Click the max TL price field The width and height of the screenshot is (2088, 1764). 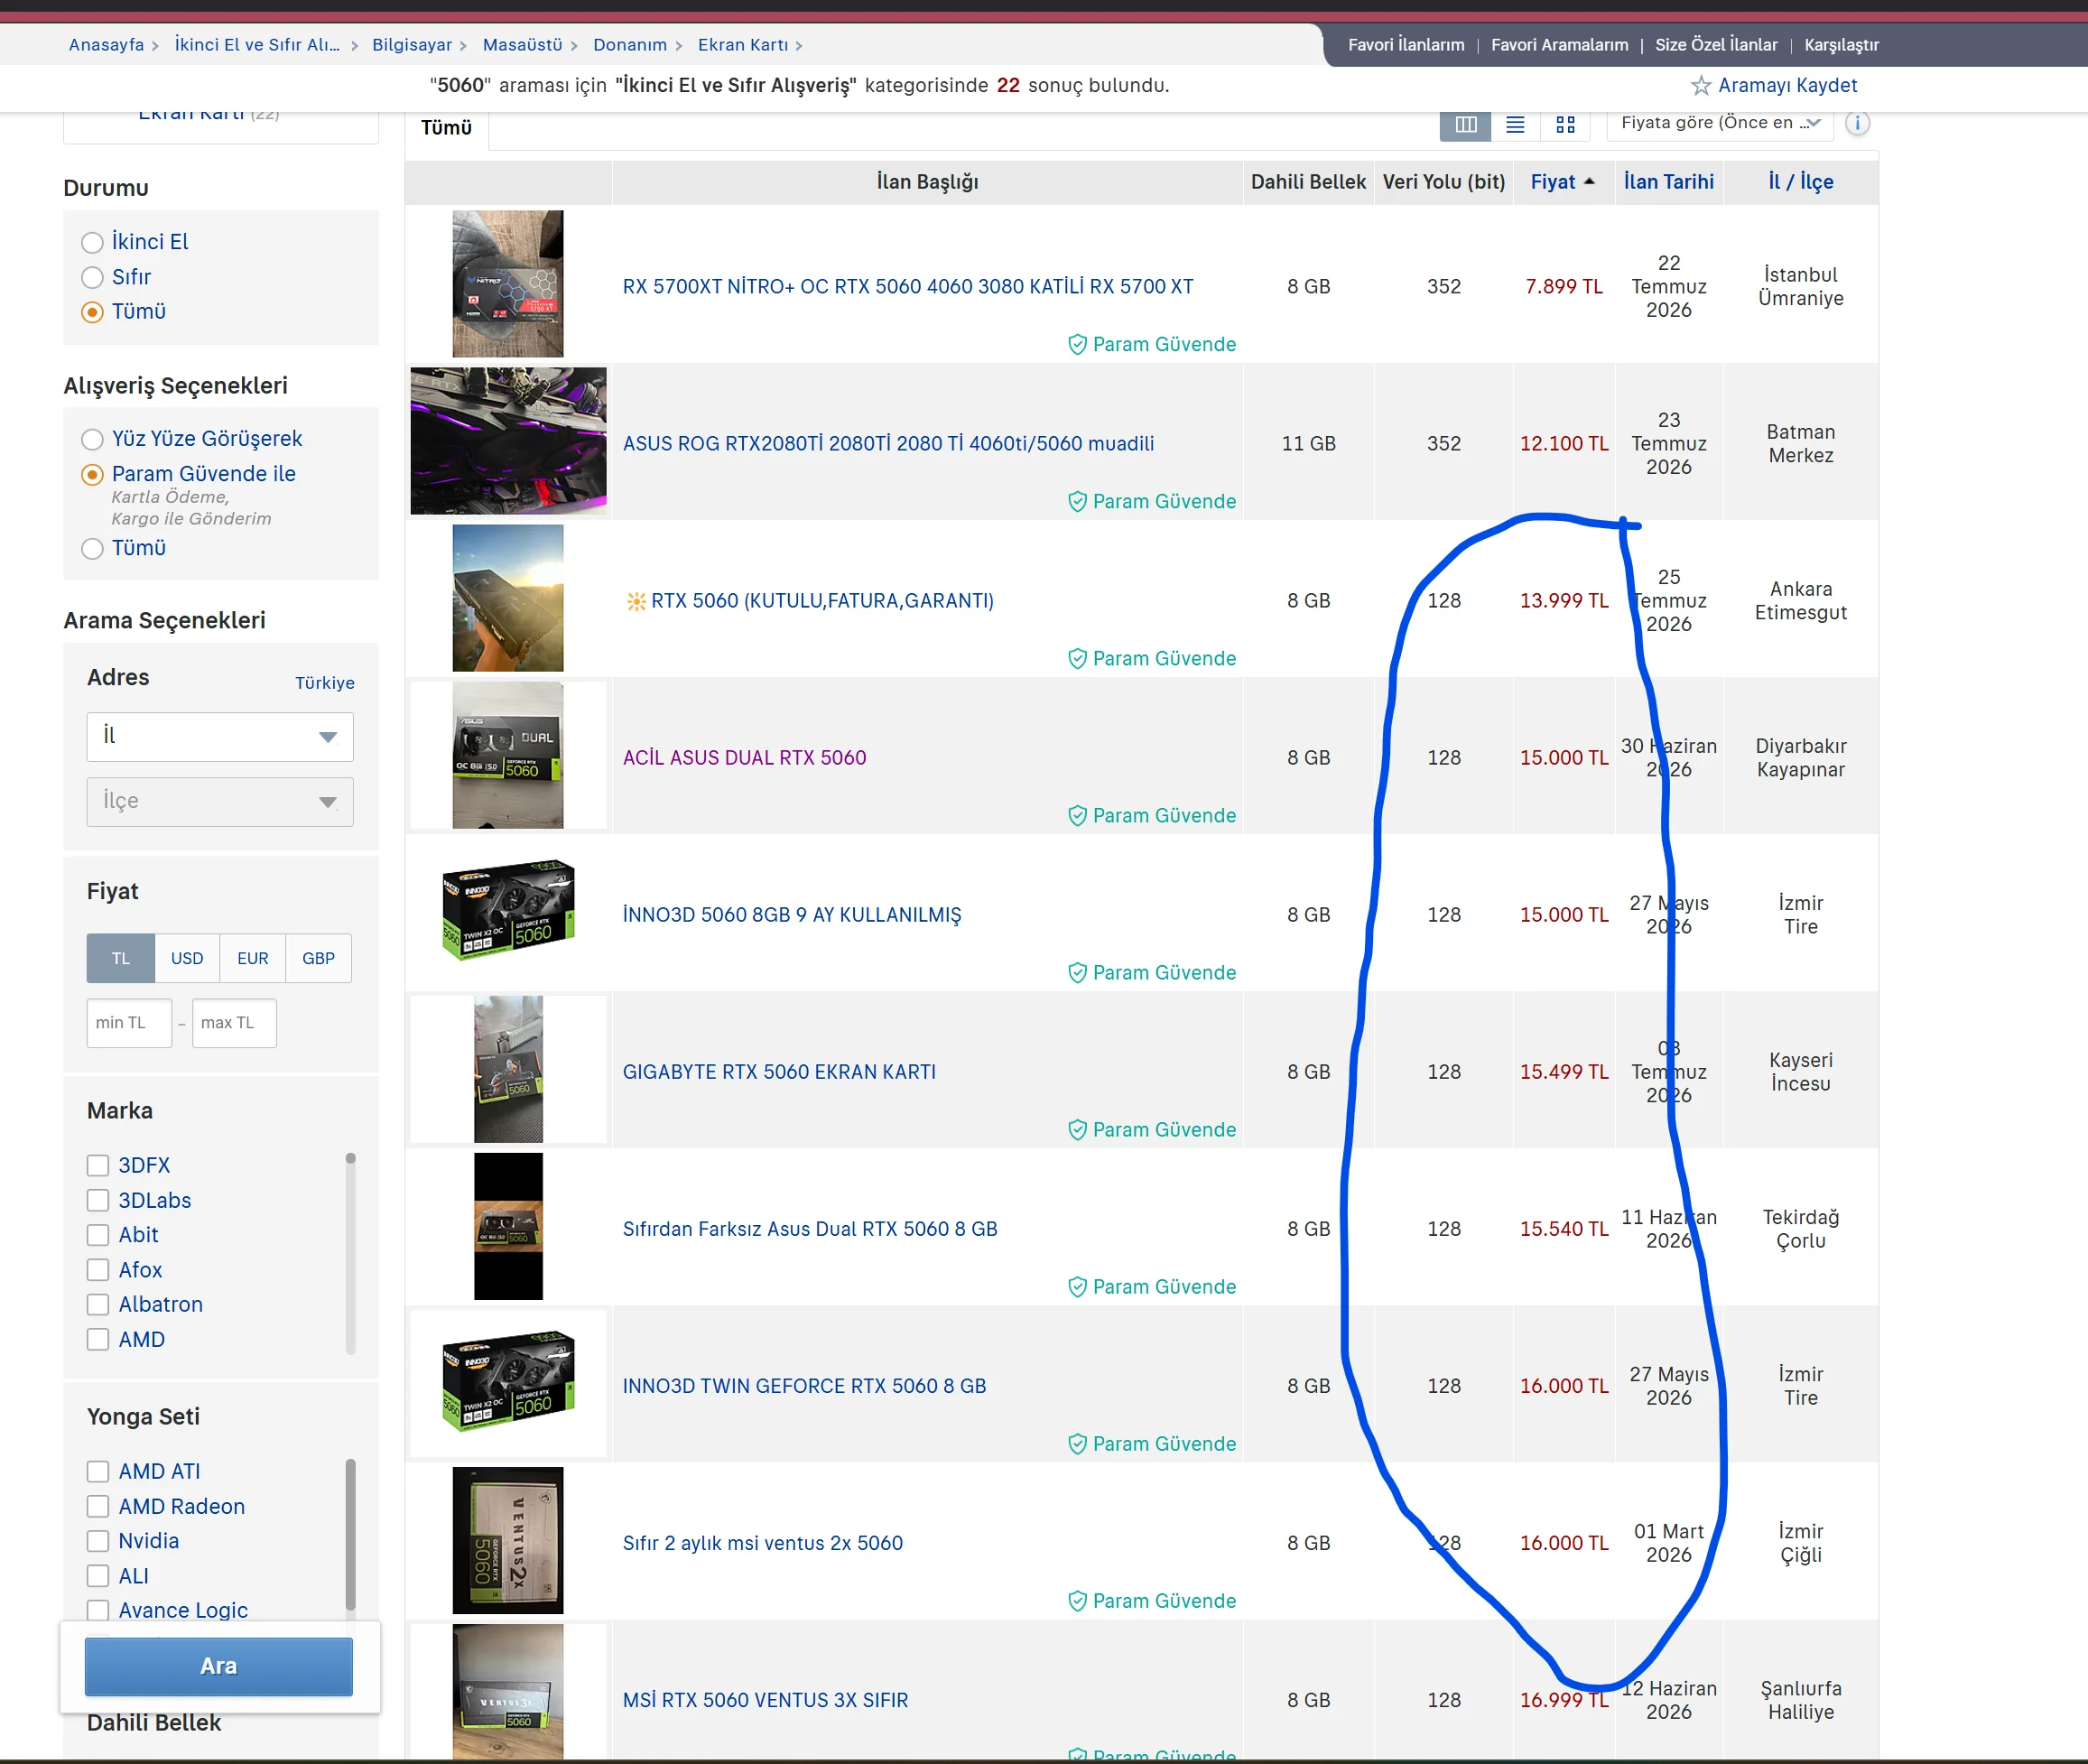pyautogui.click(x=234, y=1023)
